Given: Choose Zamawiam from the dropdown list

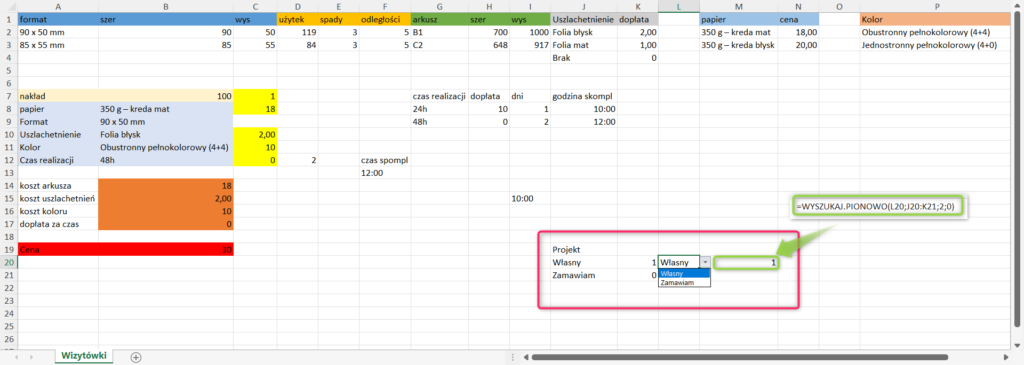Looking at the screenshot, I should (684, 283).
